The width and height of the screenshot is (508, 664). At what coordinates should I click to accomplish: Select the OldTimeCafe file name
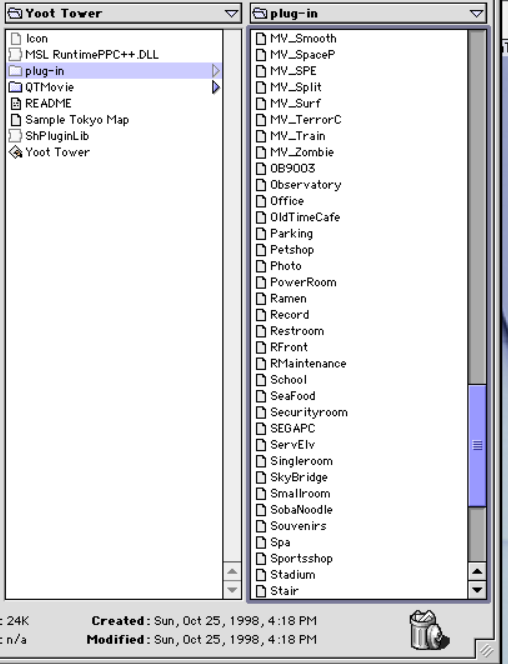(x=305, y=217)
